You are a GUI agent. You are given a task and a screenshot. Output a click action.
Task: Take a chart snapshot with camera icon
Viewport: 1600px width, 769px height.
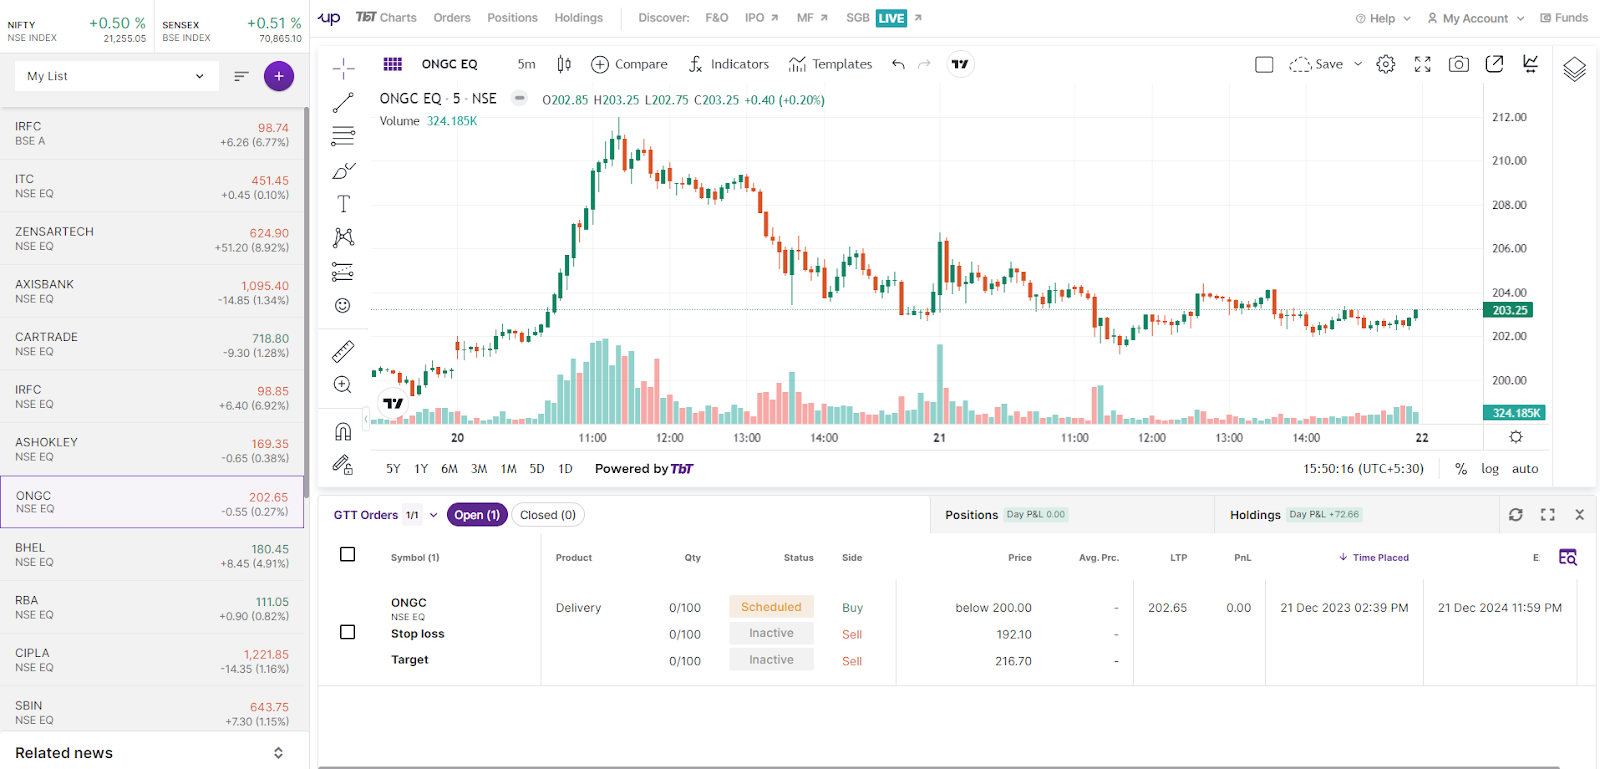(x=1459, y=64)
